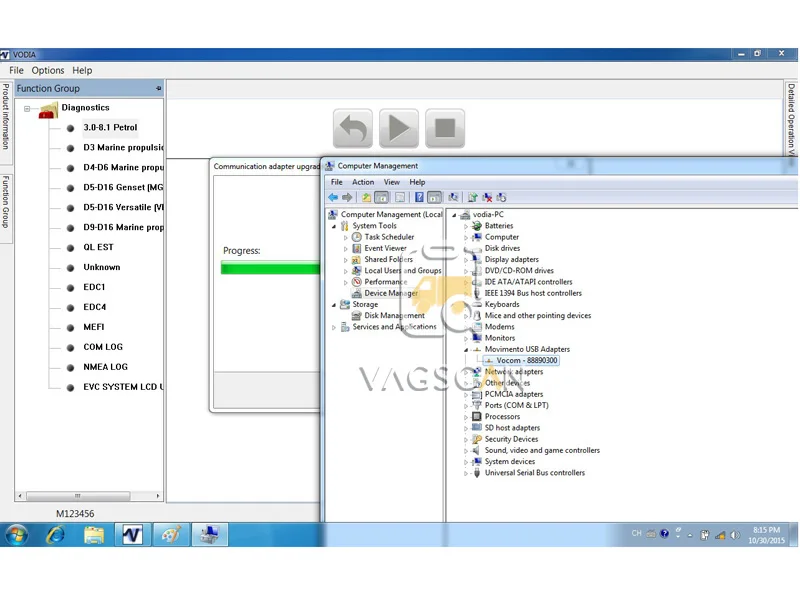Select 3.0-8.1 Petrol diagnostics item

[110, 128]
